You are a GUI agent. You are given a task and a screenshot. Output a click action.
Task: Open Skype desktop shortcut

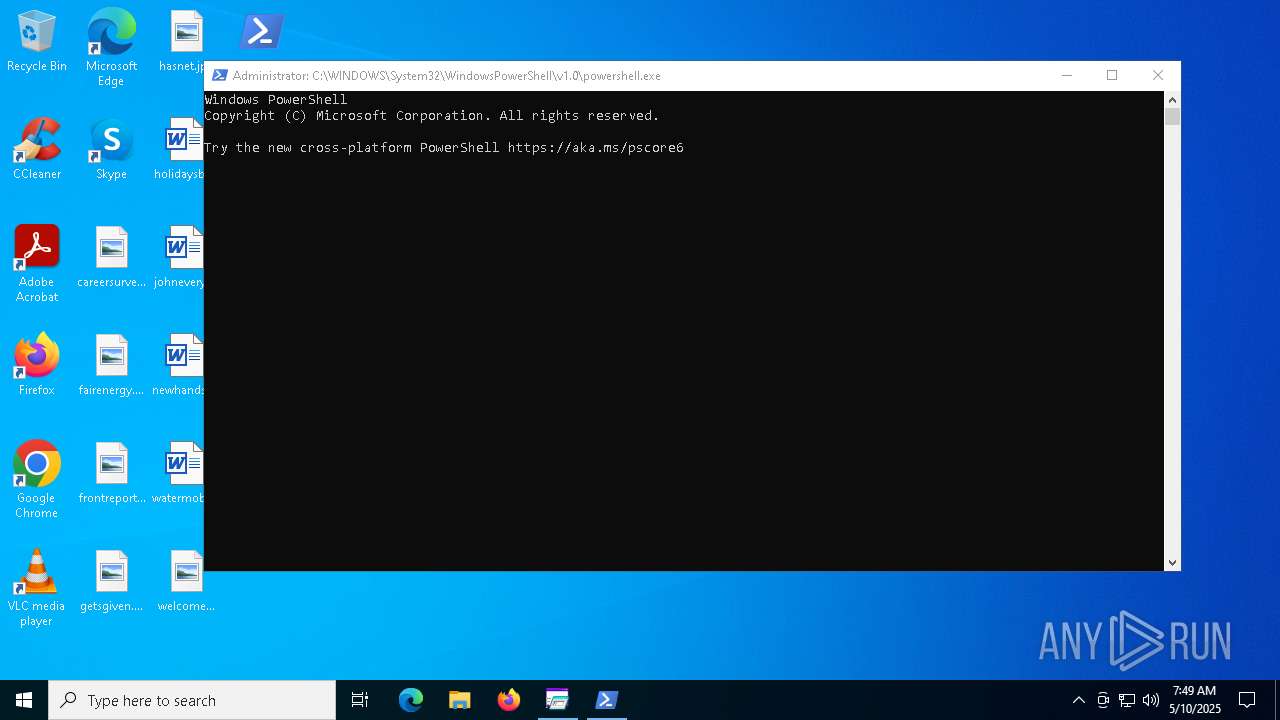click(111, 150)
